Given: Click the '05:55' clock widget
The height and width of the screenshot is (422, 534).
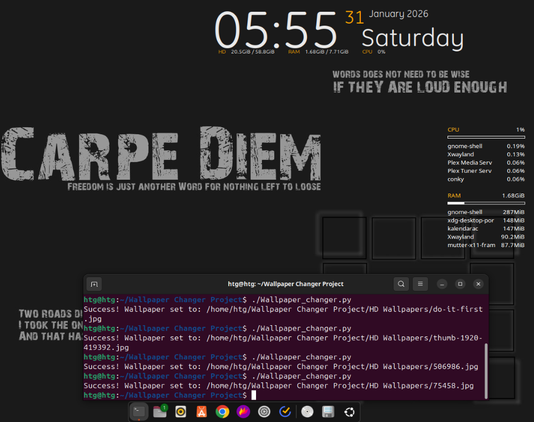Looking at the screenshot, I should point(276,30).
